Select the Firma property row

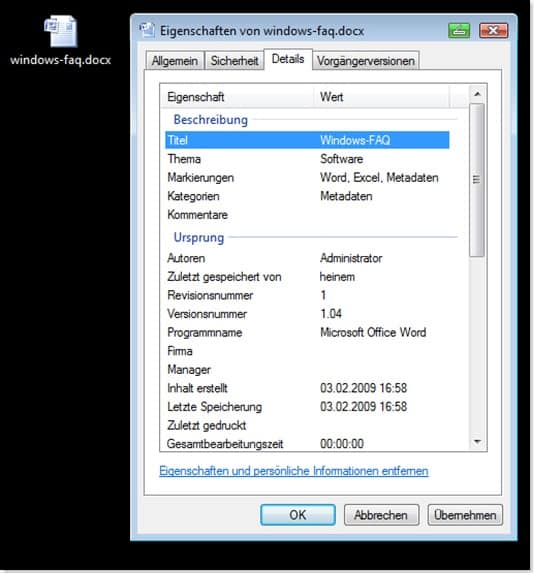(307, 351)
